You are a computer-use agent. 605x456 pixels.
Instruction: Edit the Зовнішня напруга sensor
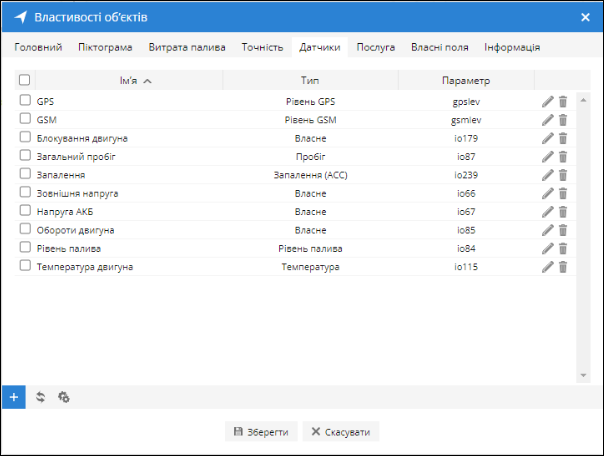[548, 193]
